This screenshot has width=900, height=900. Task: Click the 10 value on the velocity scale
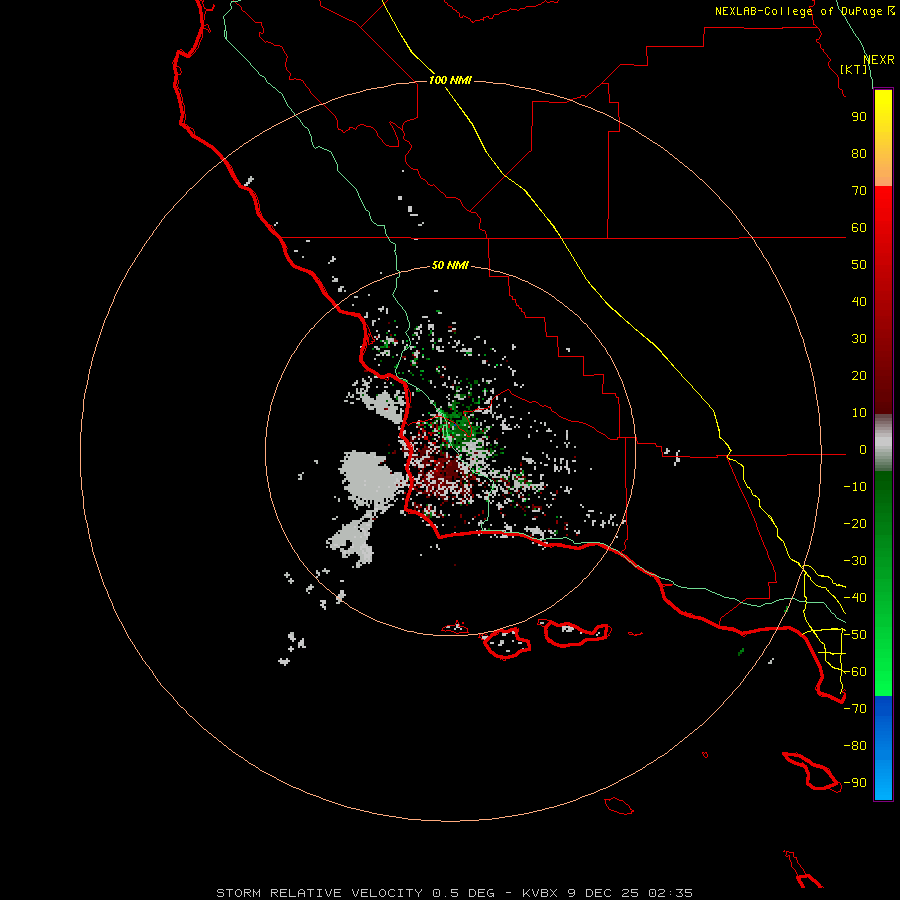(x=859, y=413)
